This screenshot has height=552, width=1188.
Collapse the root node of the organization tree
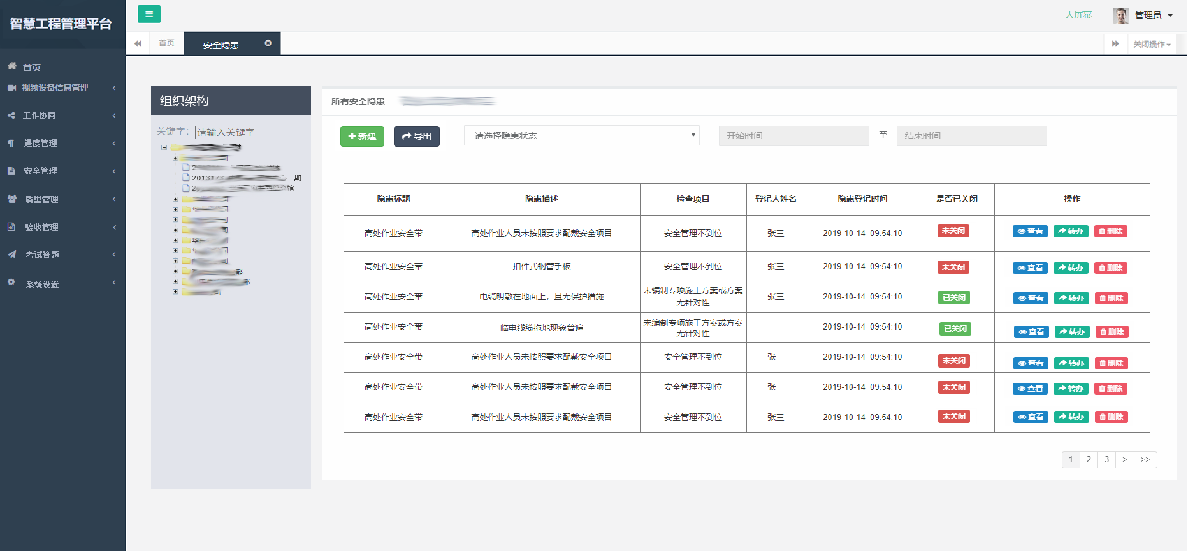click(164, 146)
